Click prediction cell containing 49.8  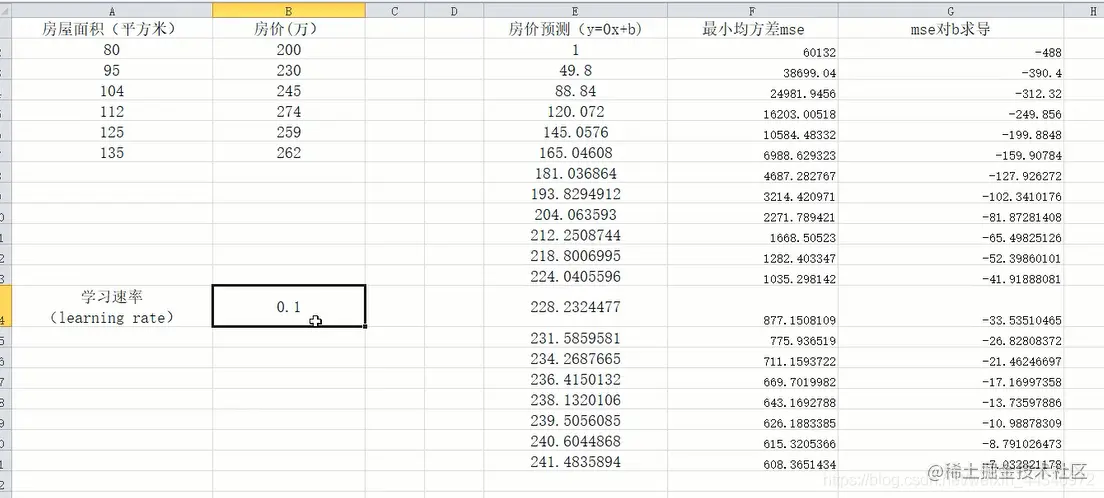[575, 70]
